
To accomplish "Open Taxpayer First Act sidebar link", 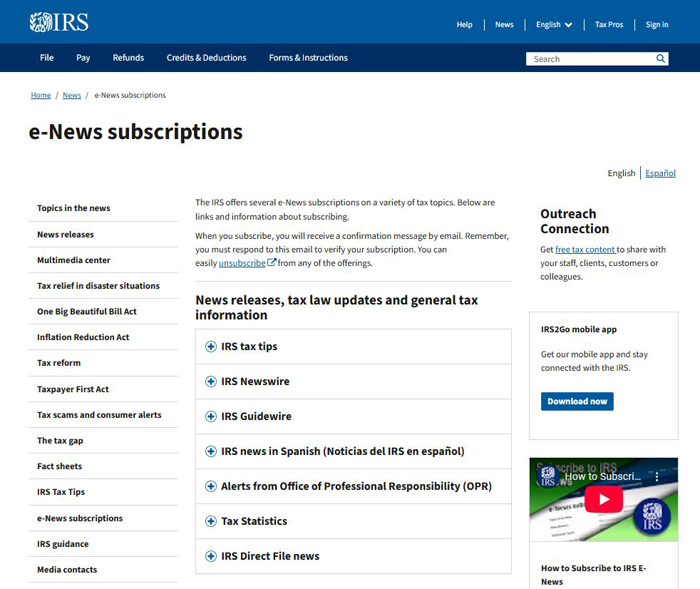I will click(x=73, y=389).
